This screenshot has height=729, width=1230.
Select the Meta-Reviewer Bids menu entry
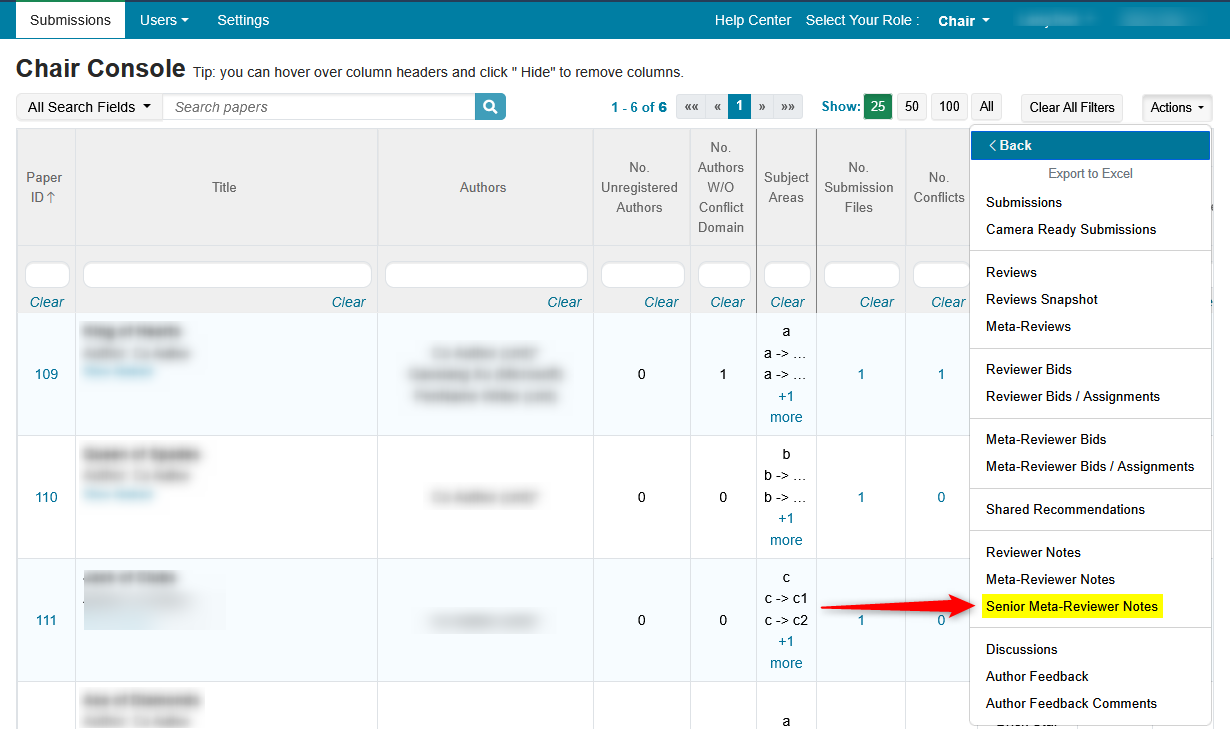tap(1046, 439)
